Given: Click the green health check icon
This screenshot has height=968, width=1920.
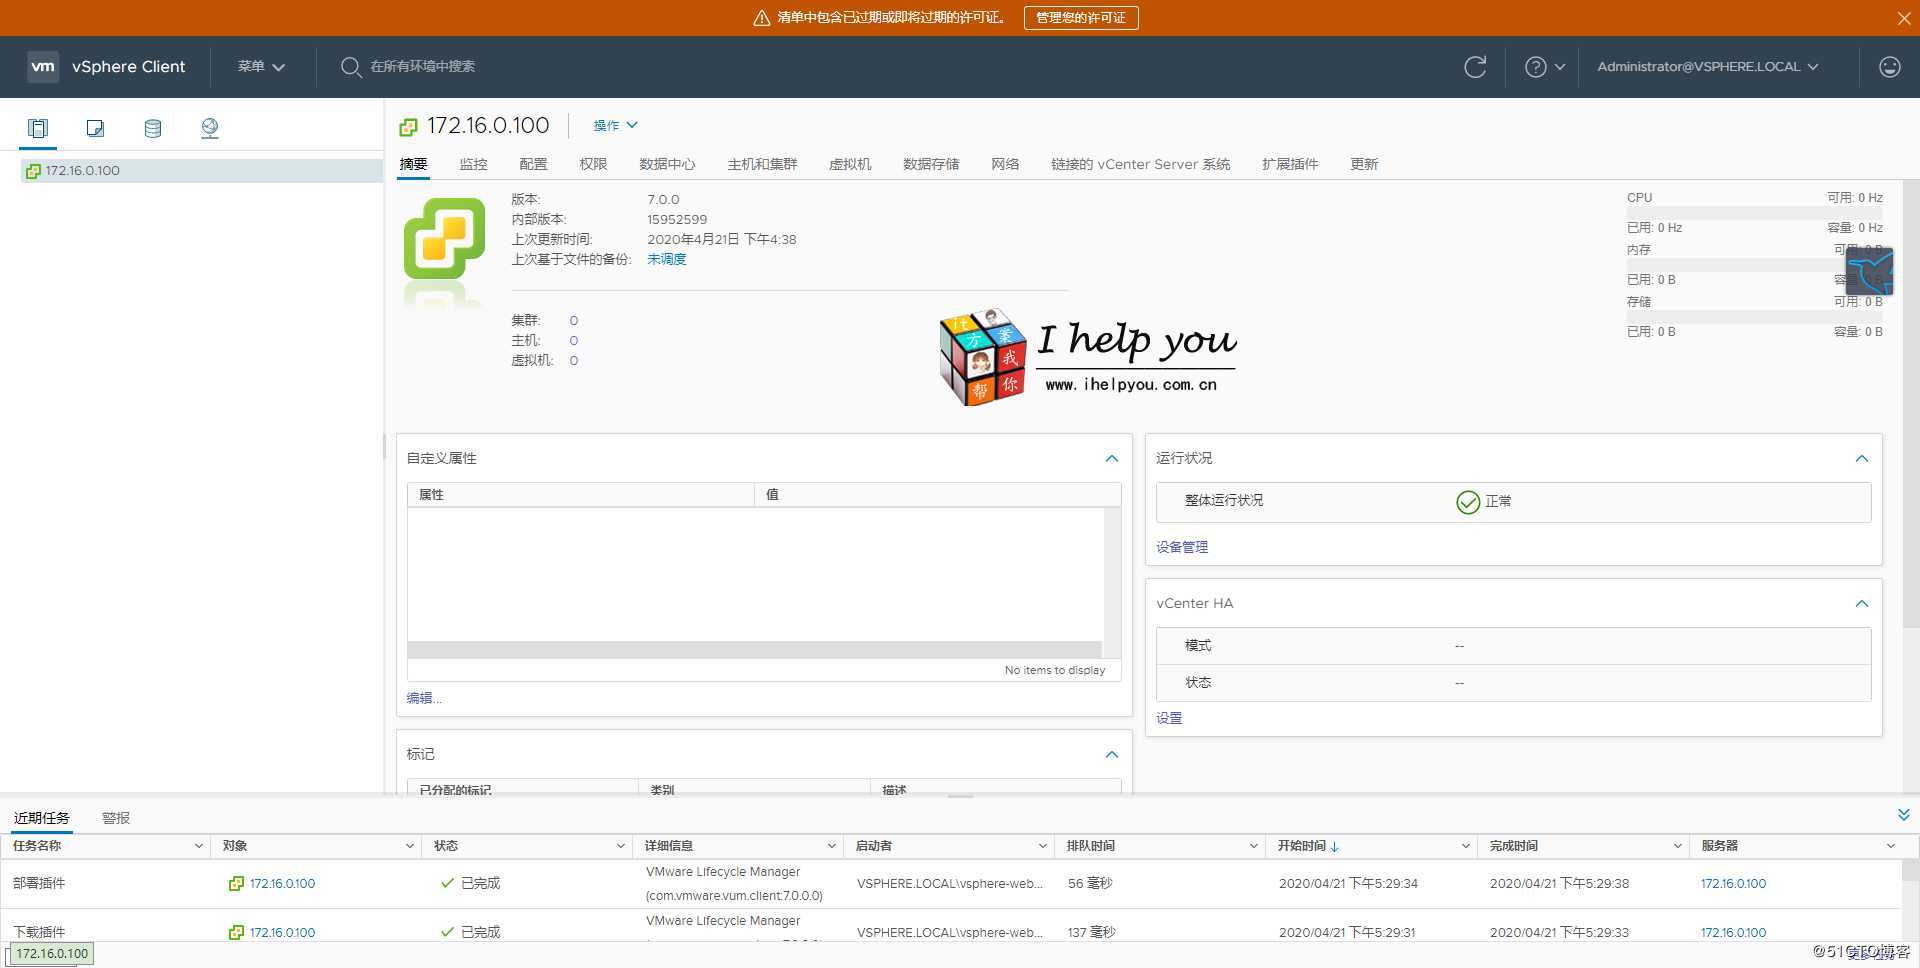Looking at the screenshot, I should pos(1468,502).
